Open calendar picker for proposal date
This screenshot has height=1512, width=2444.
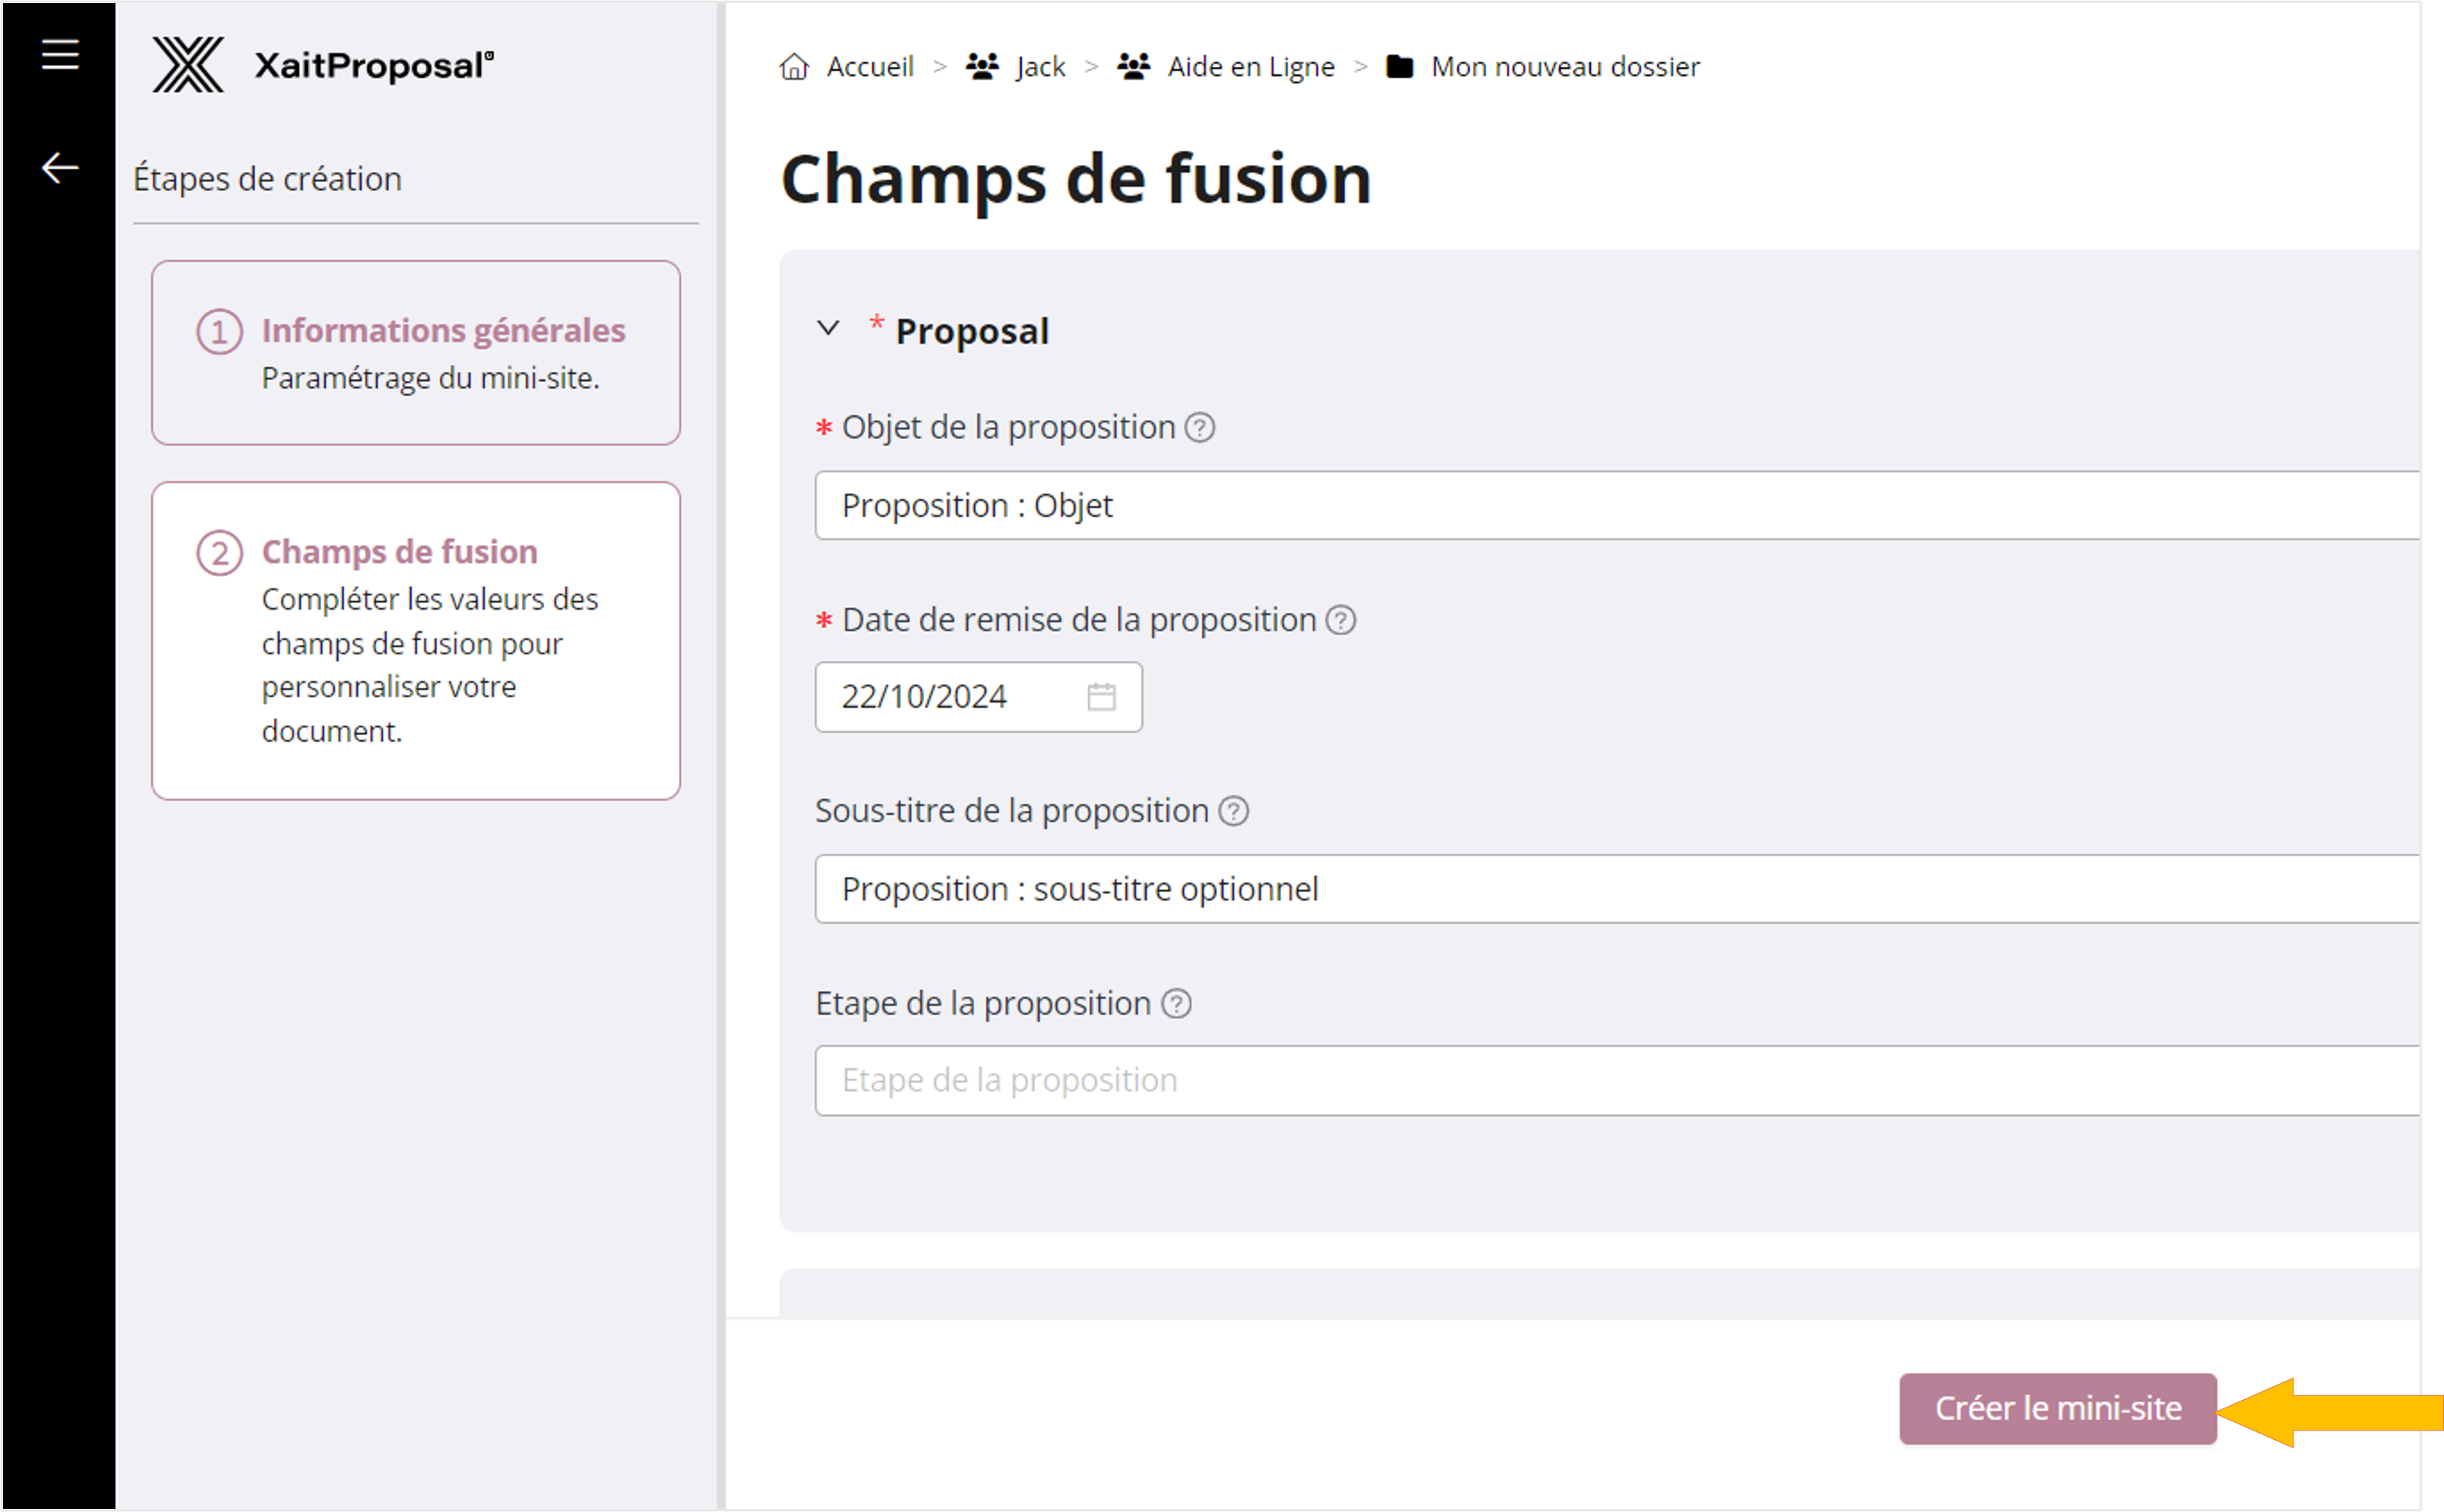coord(1101,697)
